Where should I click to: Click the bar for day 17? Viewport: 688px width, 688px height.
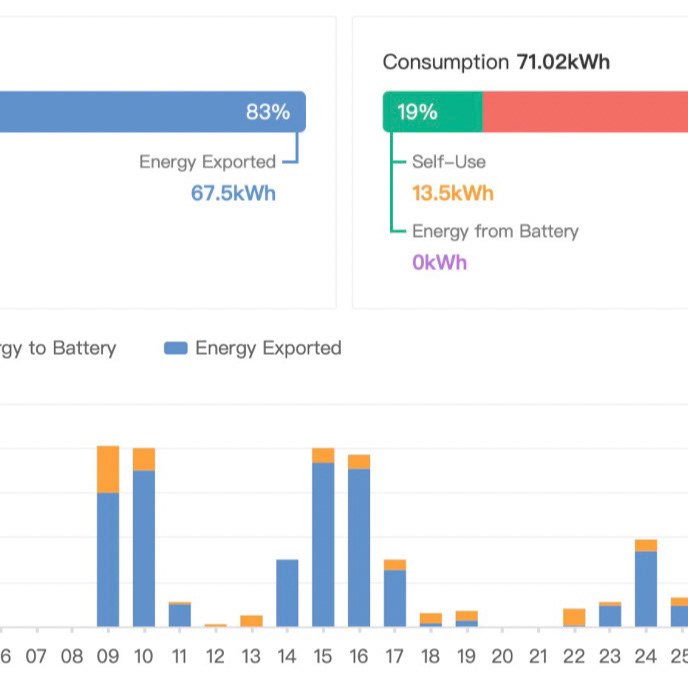tap(395, 593)
